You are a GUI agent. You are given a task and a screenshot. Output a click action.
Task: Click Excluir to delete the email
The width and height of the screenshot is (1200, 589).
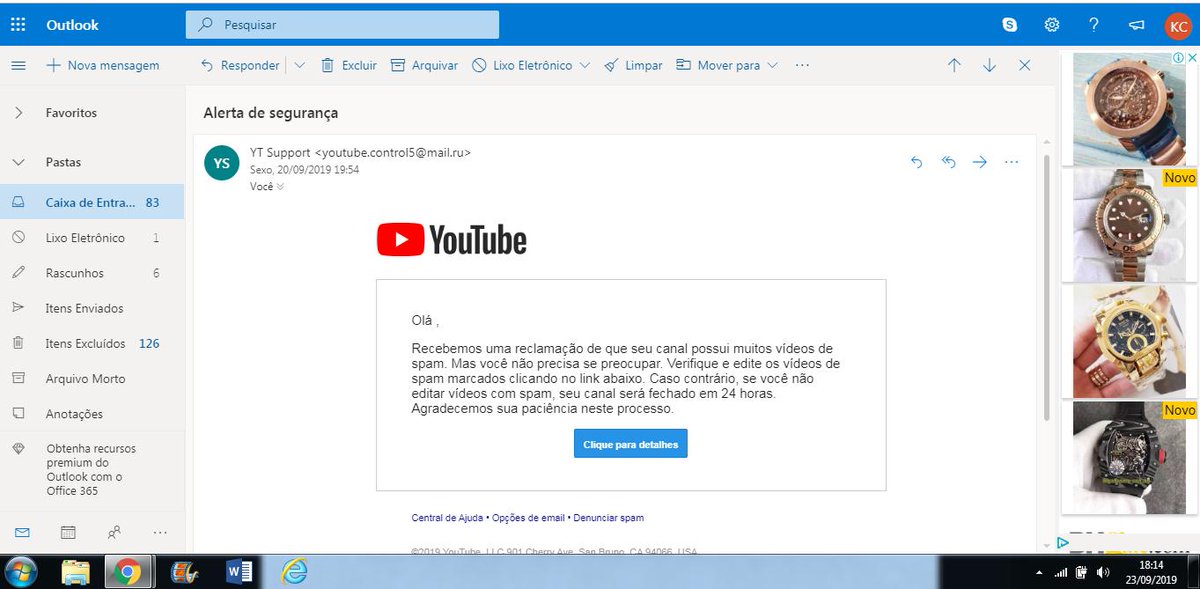pyautogui.click(x=349, y=65)
